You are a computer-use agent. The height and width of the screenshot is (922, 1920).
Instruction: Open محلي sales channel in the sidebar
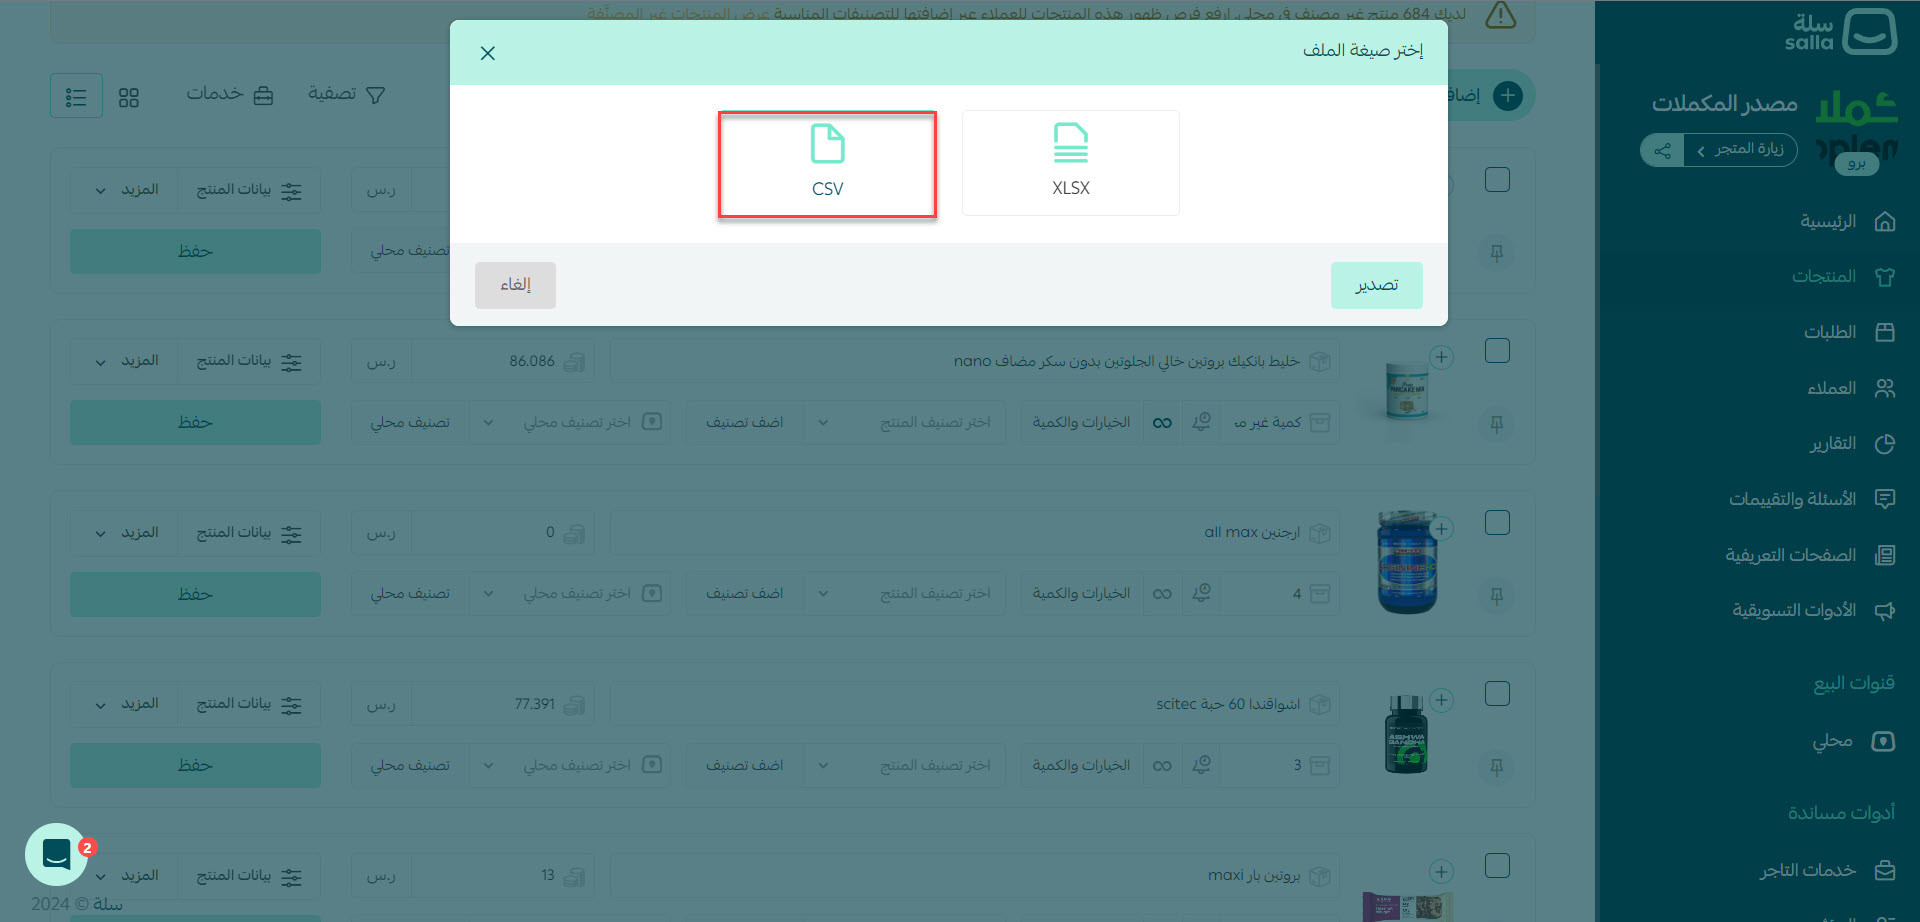point(1853,741)
